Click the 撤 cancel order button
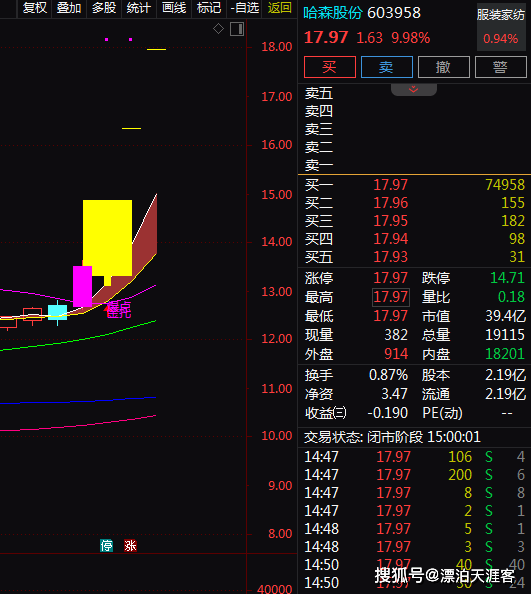531x594 pixels. tap(444, 67)
